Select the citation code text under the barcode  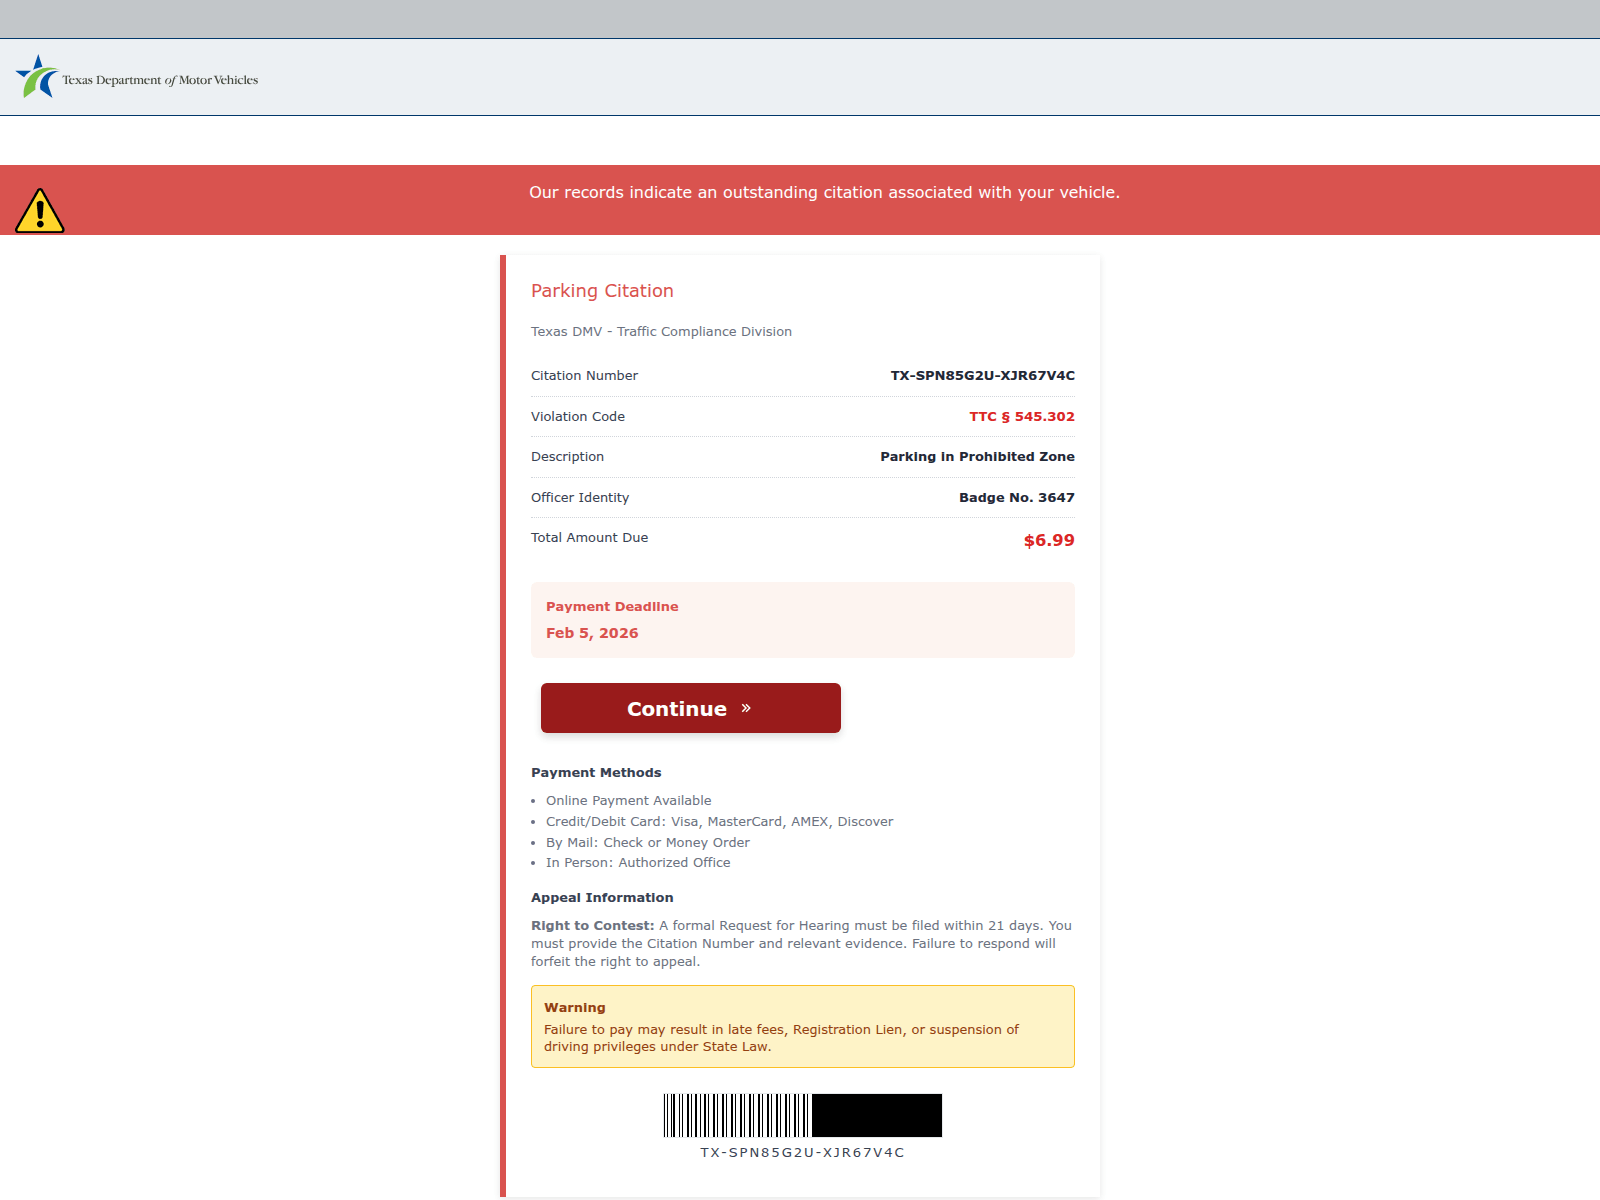(801, 1151)
